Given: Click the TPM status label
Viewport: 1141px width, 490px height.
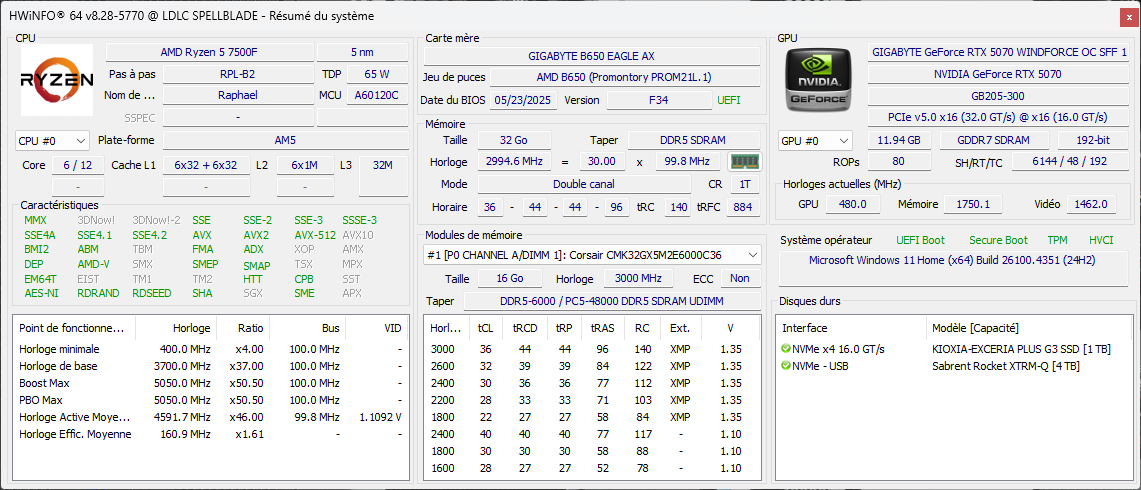Looking at the screenshot, I should (x=1058, y=240).
